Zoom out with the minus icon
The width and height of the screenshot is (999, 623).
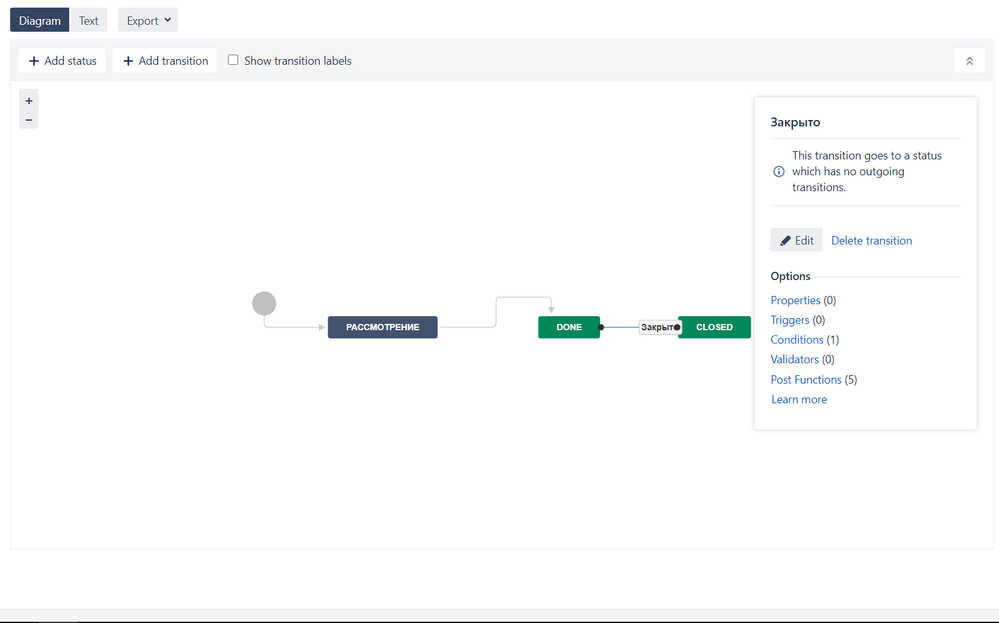29,120
